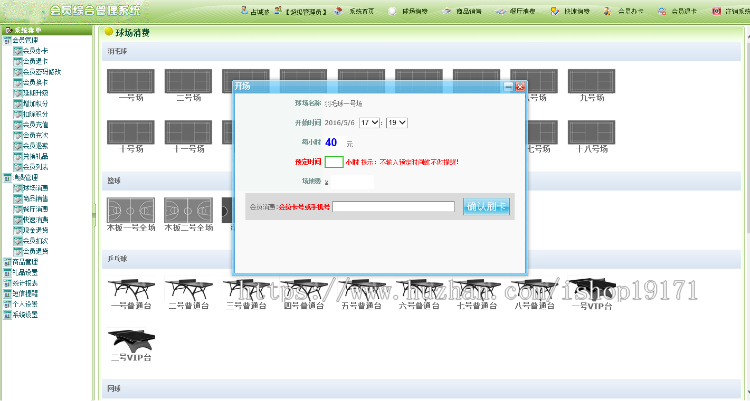Image resolution: width=750 pixels, height=401 pixels.
Task: Minimize the 开场 dialog
Action: tap(508, 87)
